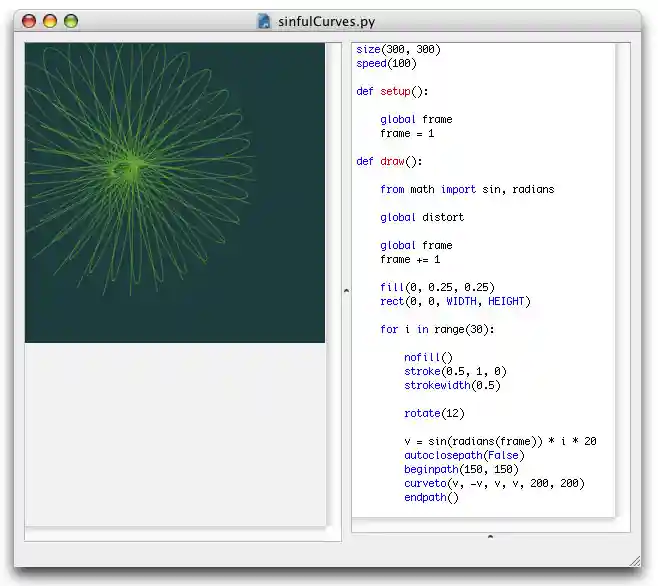Image resolution: width=658 pixels, height=586 pixels.
Task: Click the 'from math import' line
Action: point(466,189)
